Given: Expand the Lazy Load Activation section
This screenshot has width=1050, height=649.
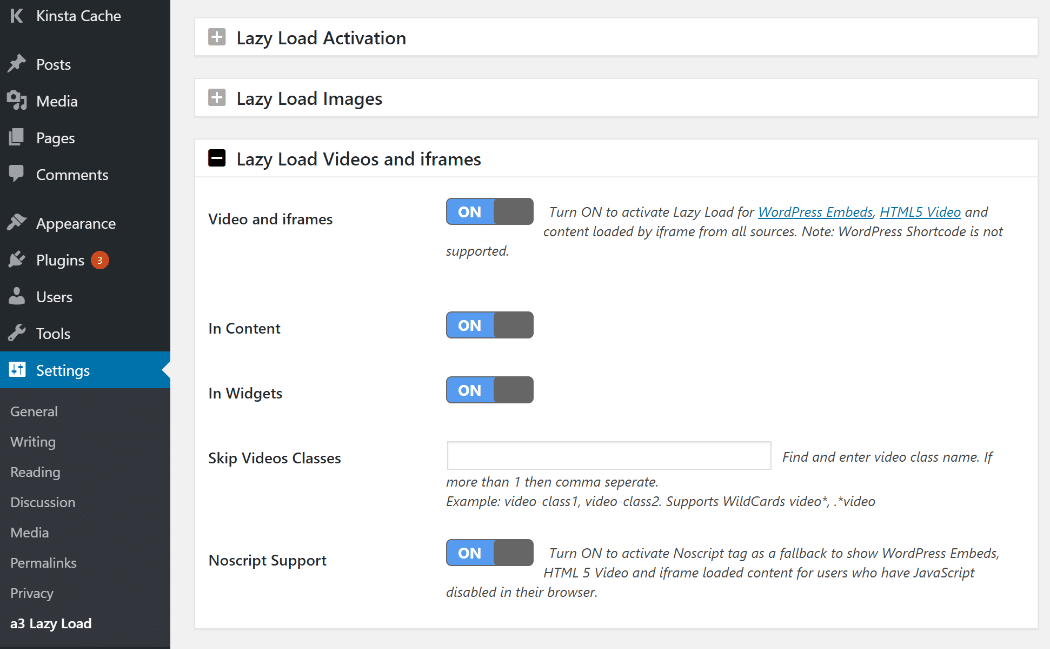Looking at the screenshot, I should point(216,36).
